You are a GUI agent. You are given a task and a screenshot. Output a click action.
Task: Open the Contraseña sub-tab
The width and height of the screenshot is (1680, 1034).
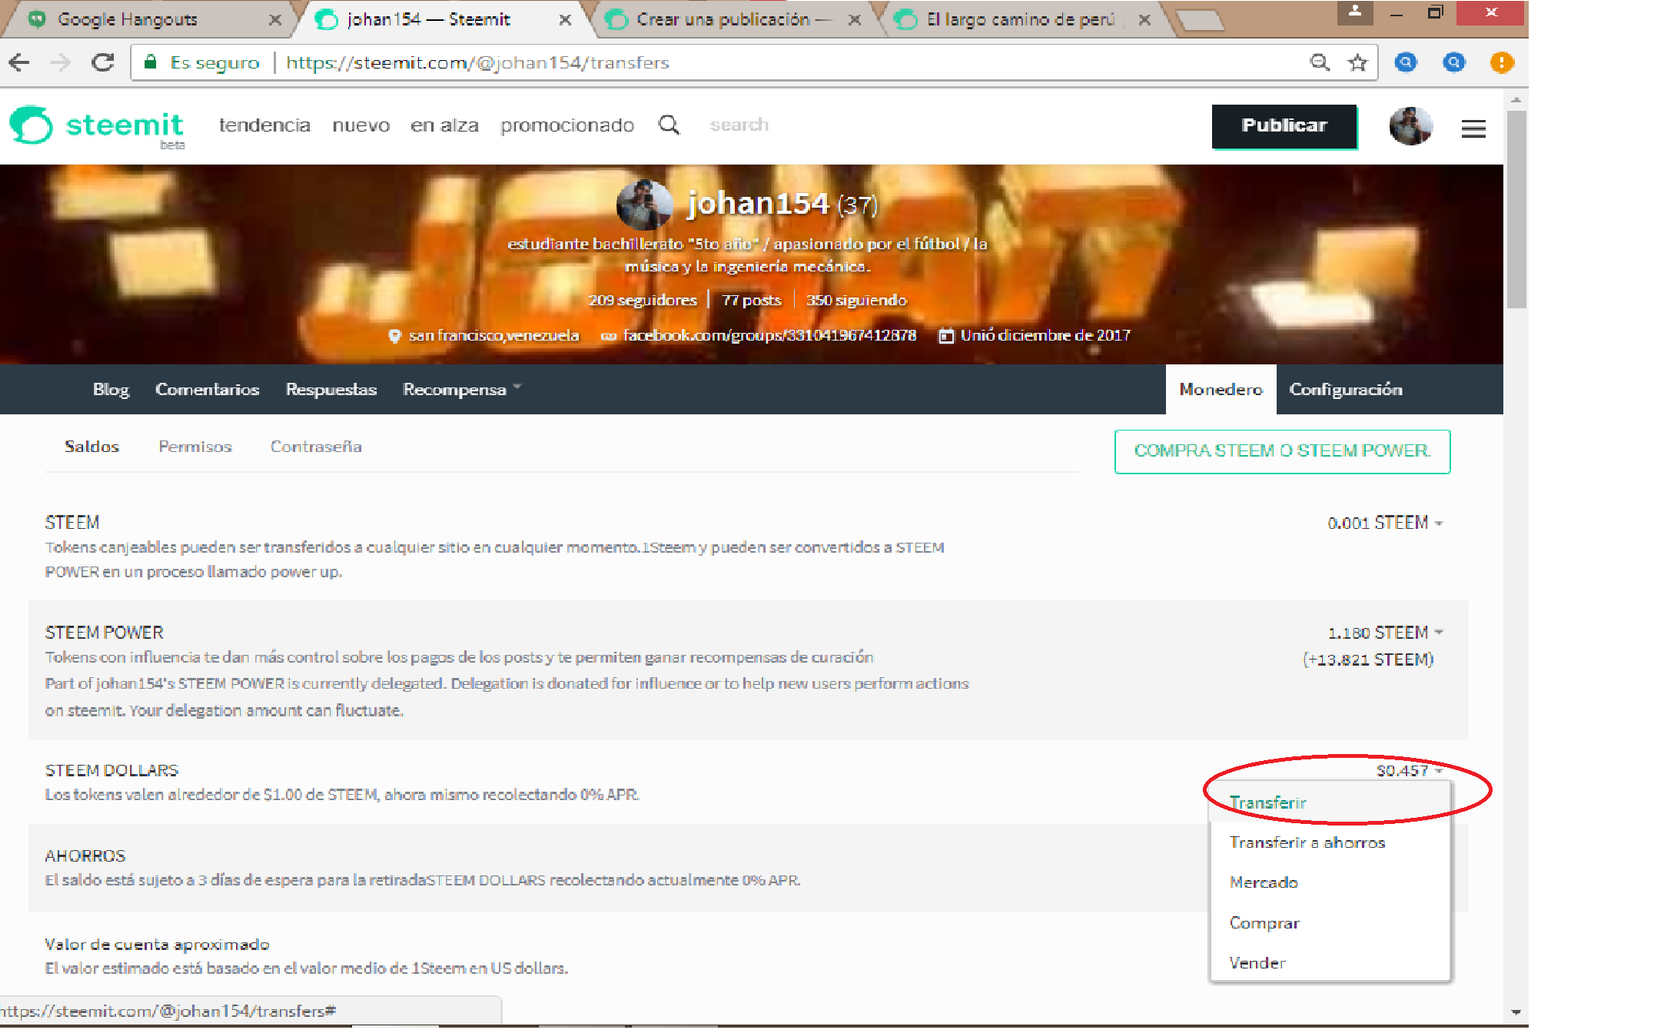click(316, 447)
